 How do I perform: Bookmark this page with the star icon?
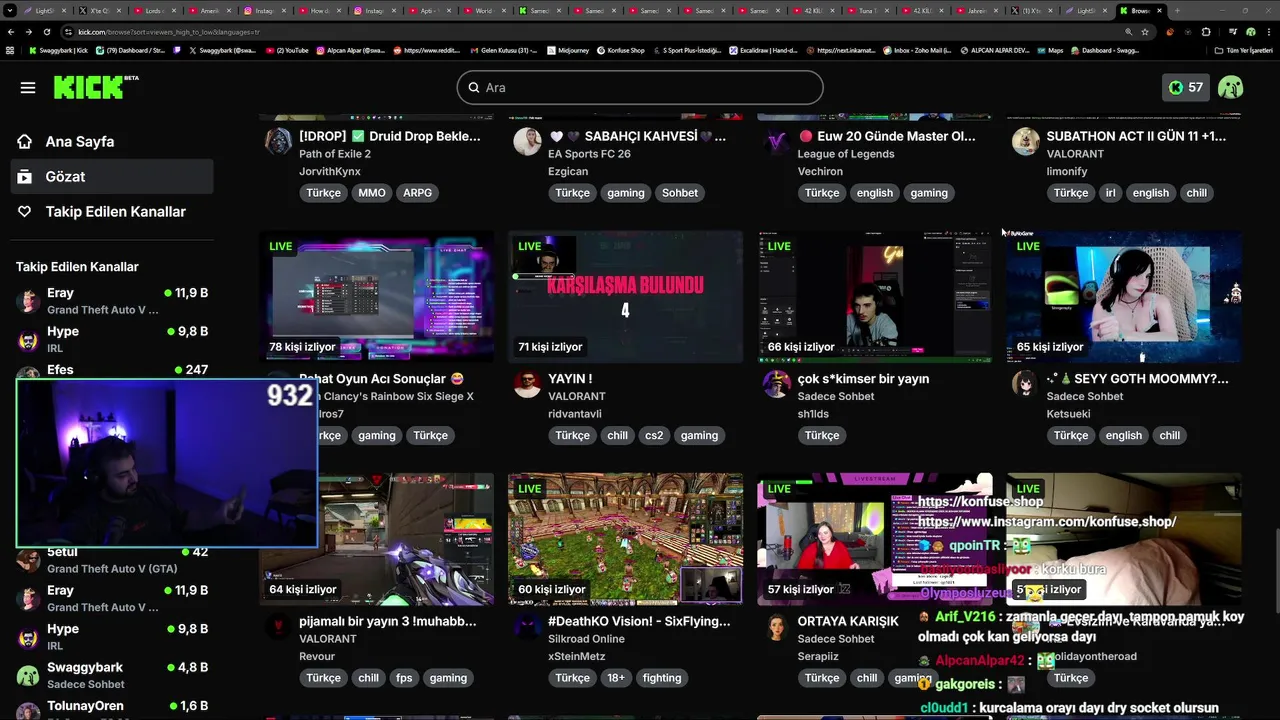(1145, 32)
